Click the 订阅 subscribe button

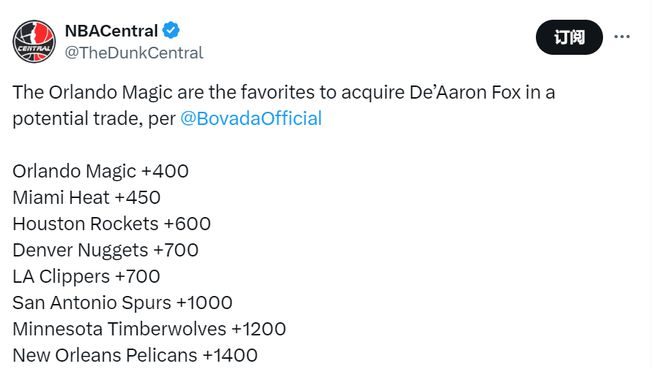[569, 37]
